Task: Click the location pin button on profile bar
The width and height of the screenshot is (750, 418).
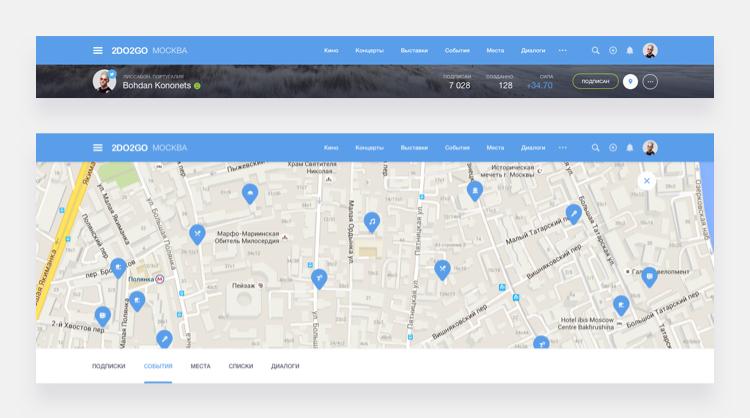Action: coord(630,82)
